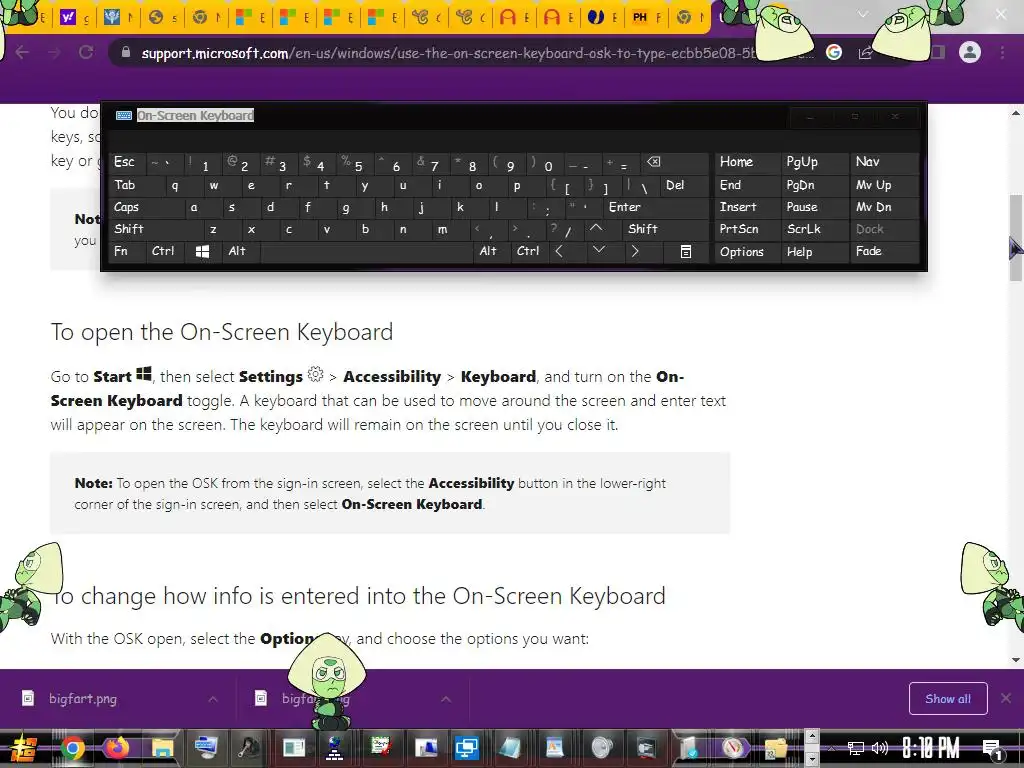Click the page vertical scrollbar thumb
Viewport: 1024px width, 768px height.
(1016, 238)
